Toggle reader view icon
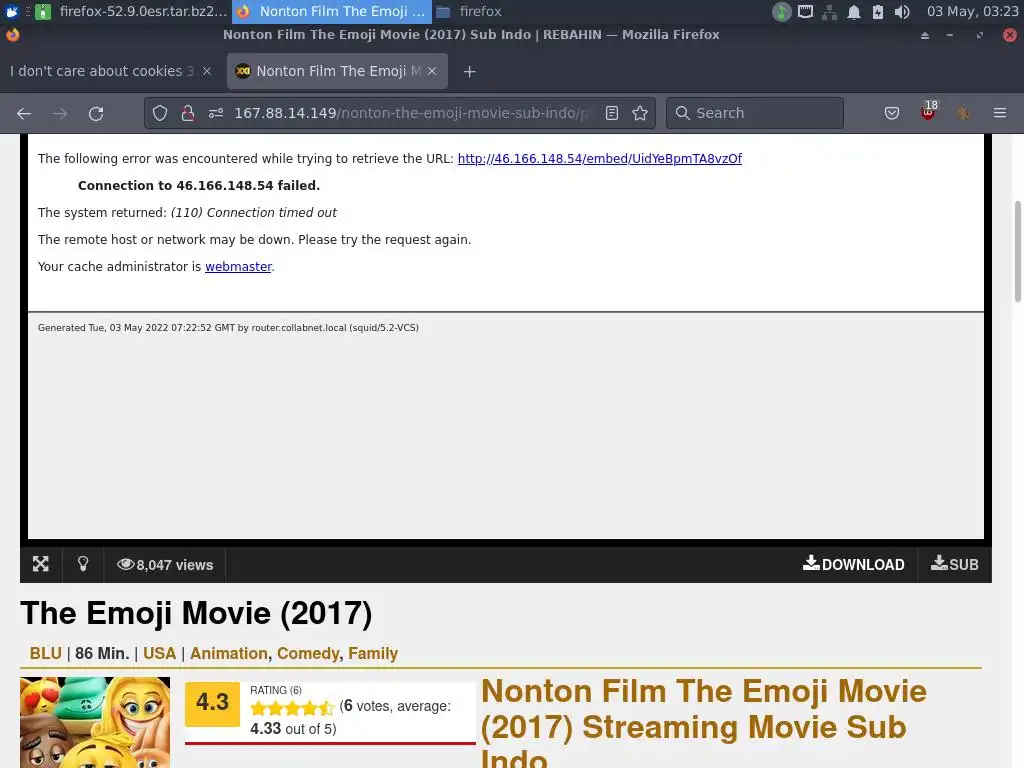Viewport: 1024px width, 768px height. pyautogui.click(x=612, y=114)
